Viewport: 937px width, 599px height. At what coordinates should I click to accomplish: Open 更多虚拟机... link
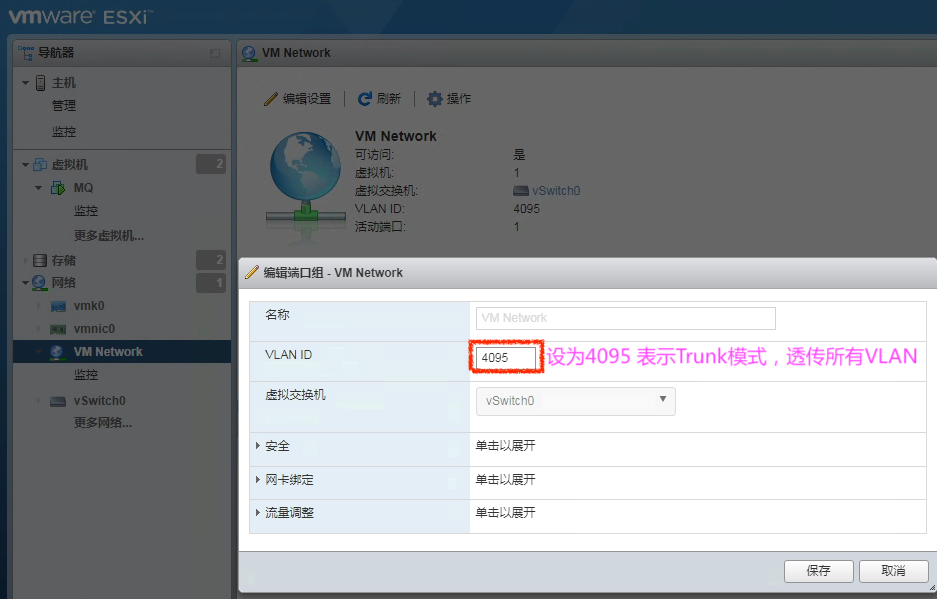109,236
